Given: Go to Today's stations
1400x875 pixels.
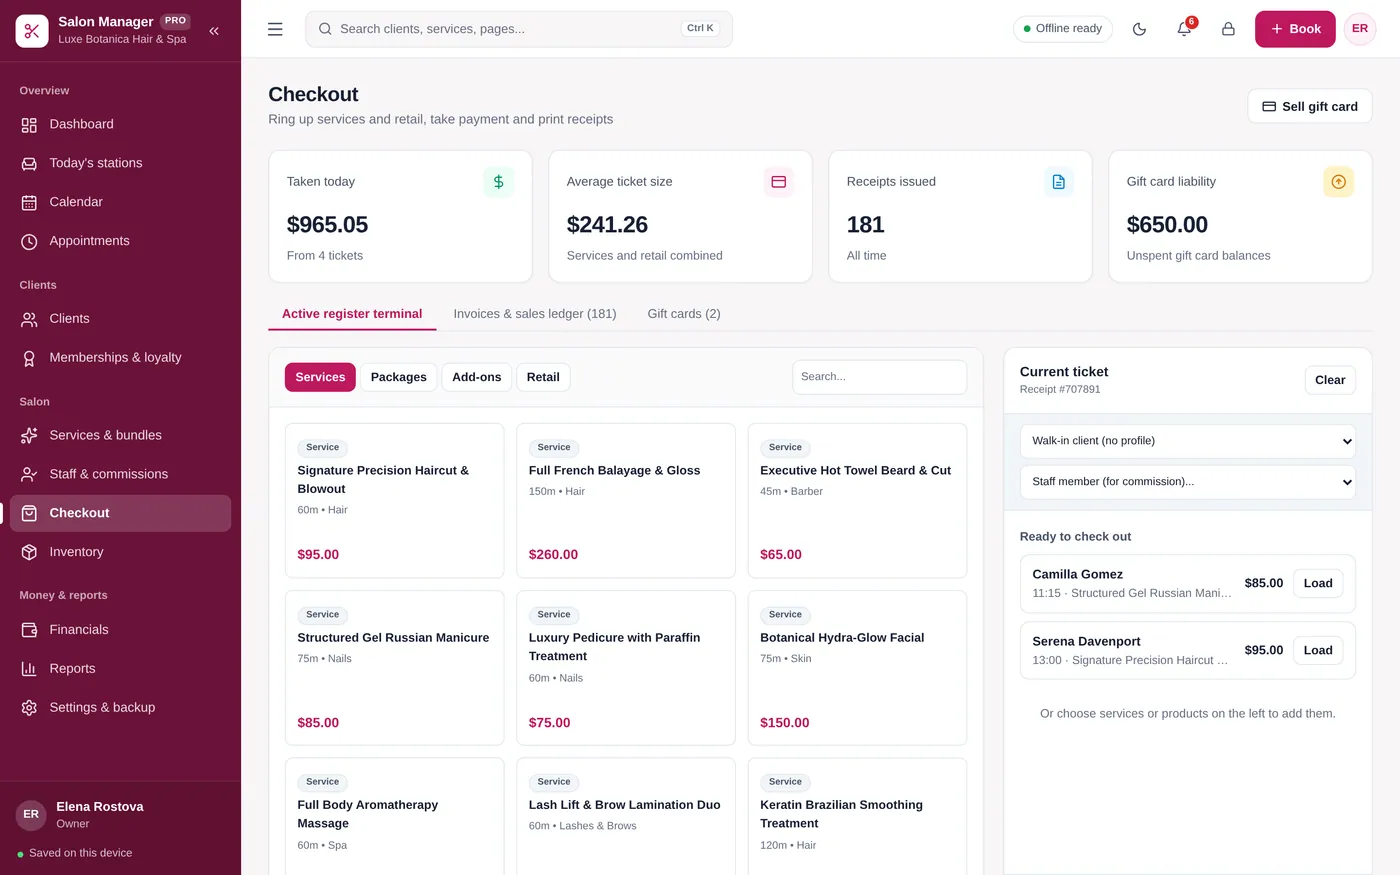Looking at the screenshot, I should pyautogui.click(x=120, y=163).
